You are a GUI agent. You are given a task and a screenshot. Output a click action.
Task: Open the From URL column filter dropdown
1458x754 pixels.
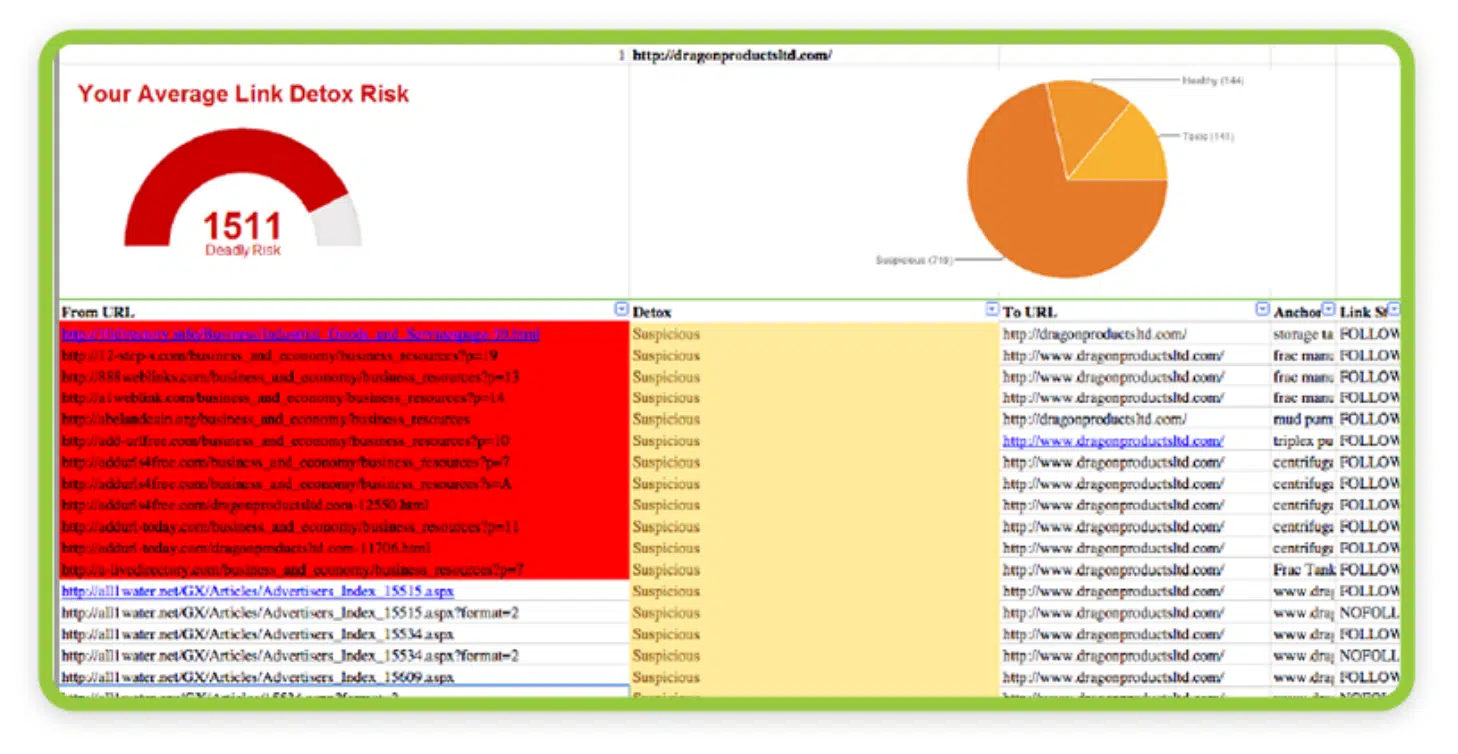621,310
